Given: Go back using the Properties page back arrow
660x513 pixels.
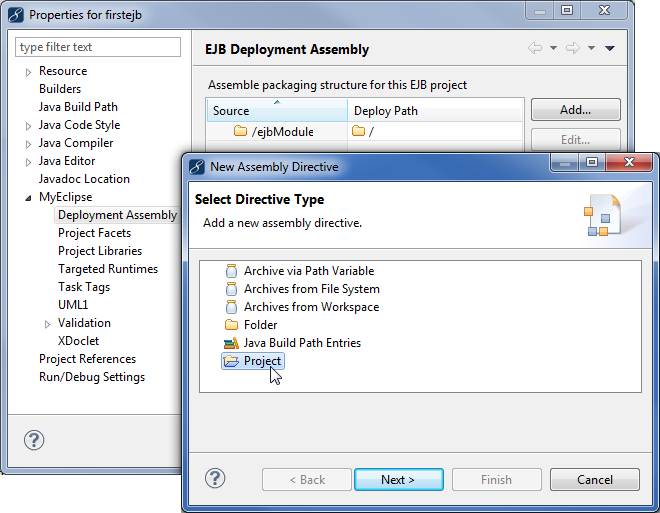Looking at the screenshot, I should coord(535,48).
